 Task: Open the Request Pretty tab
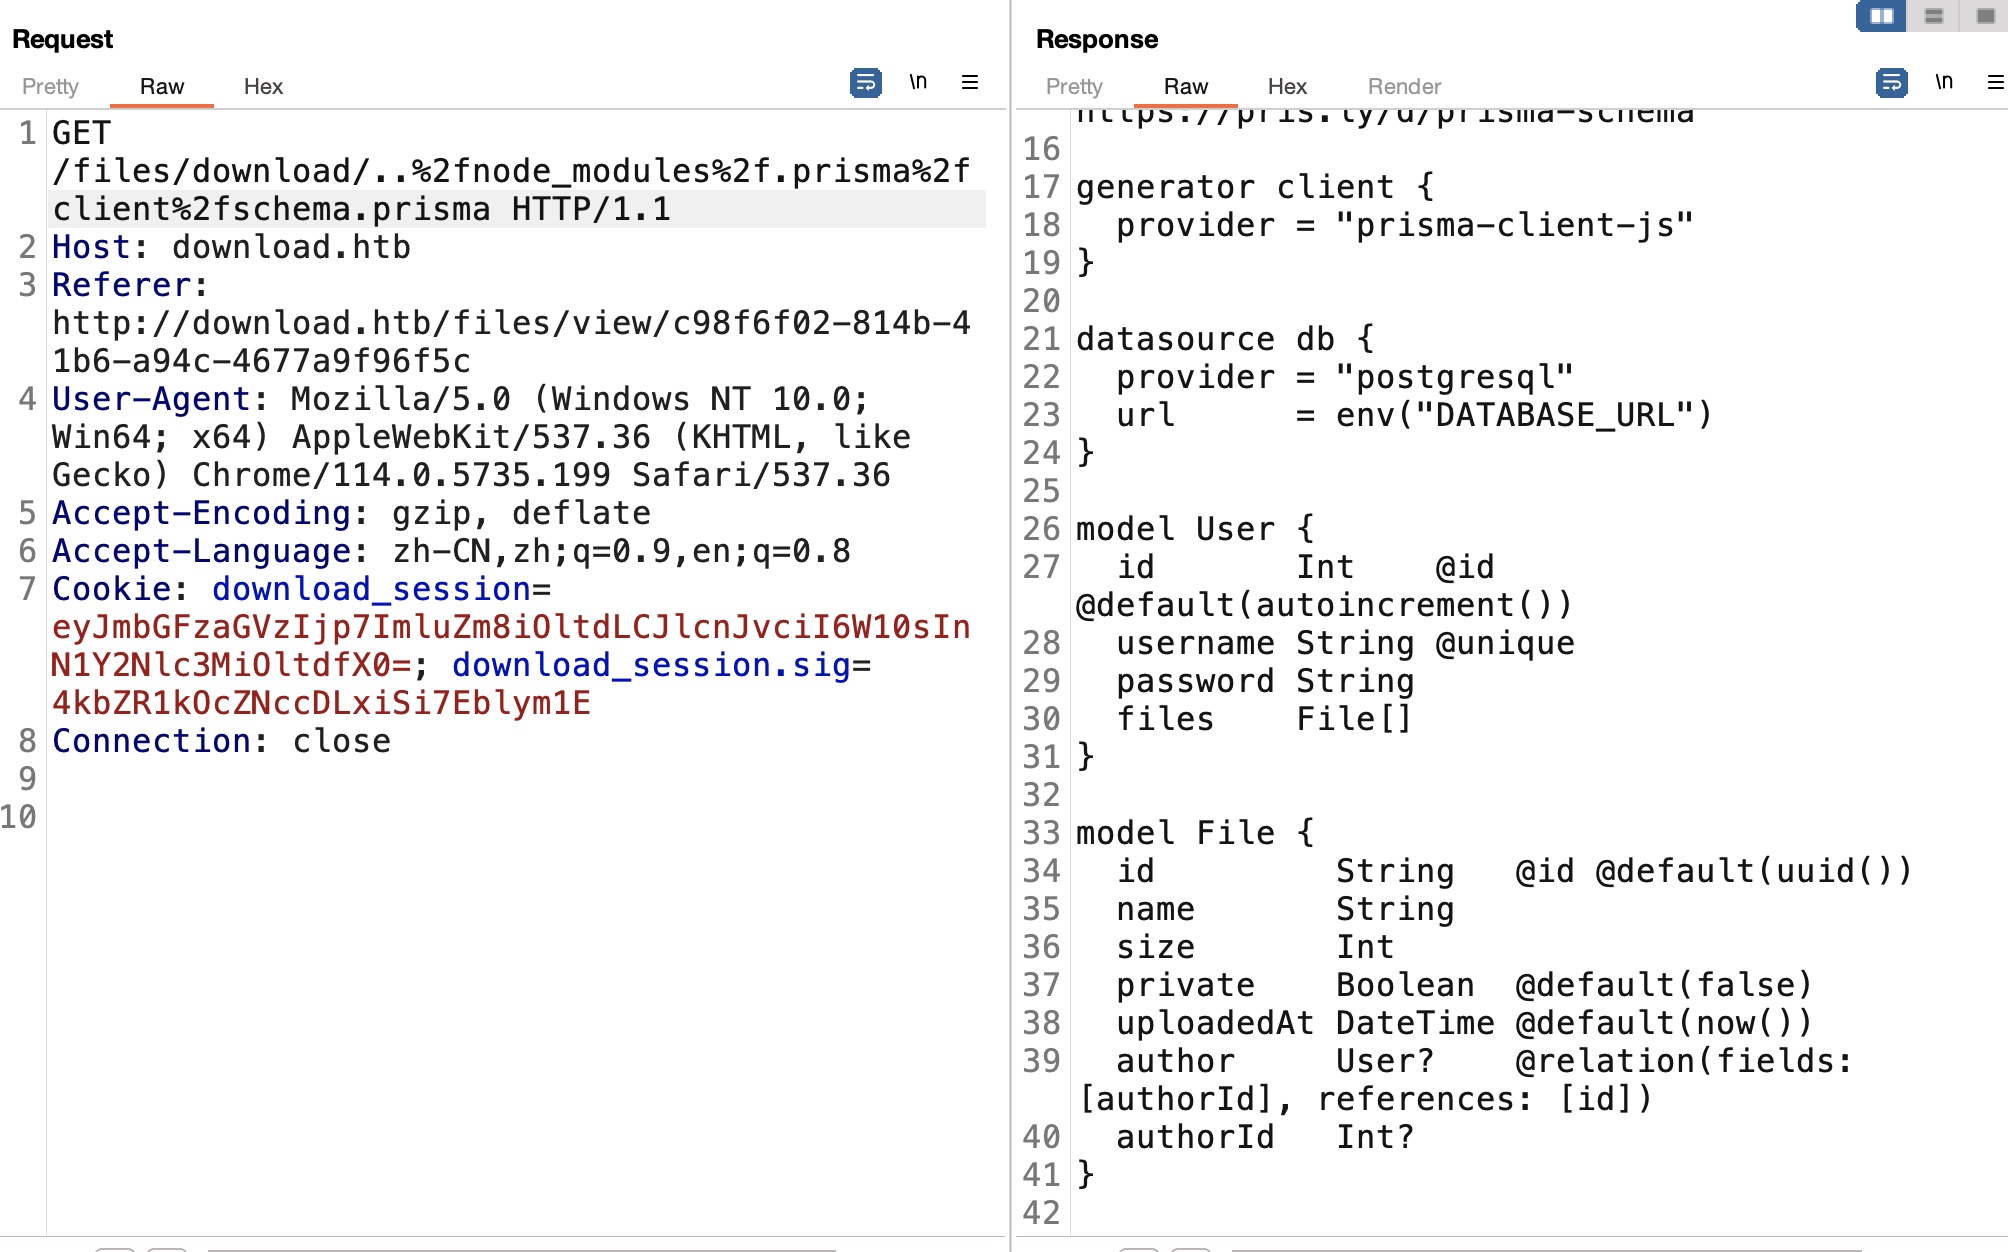tap(50, 87)
